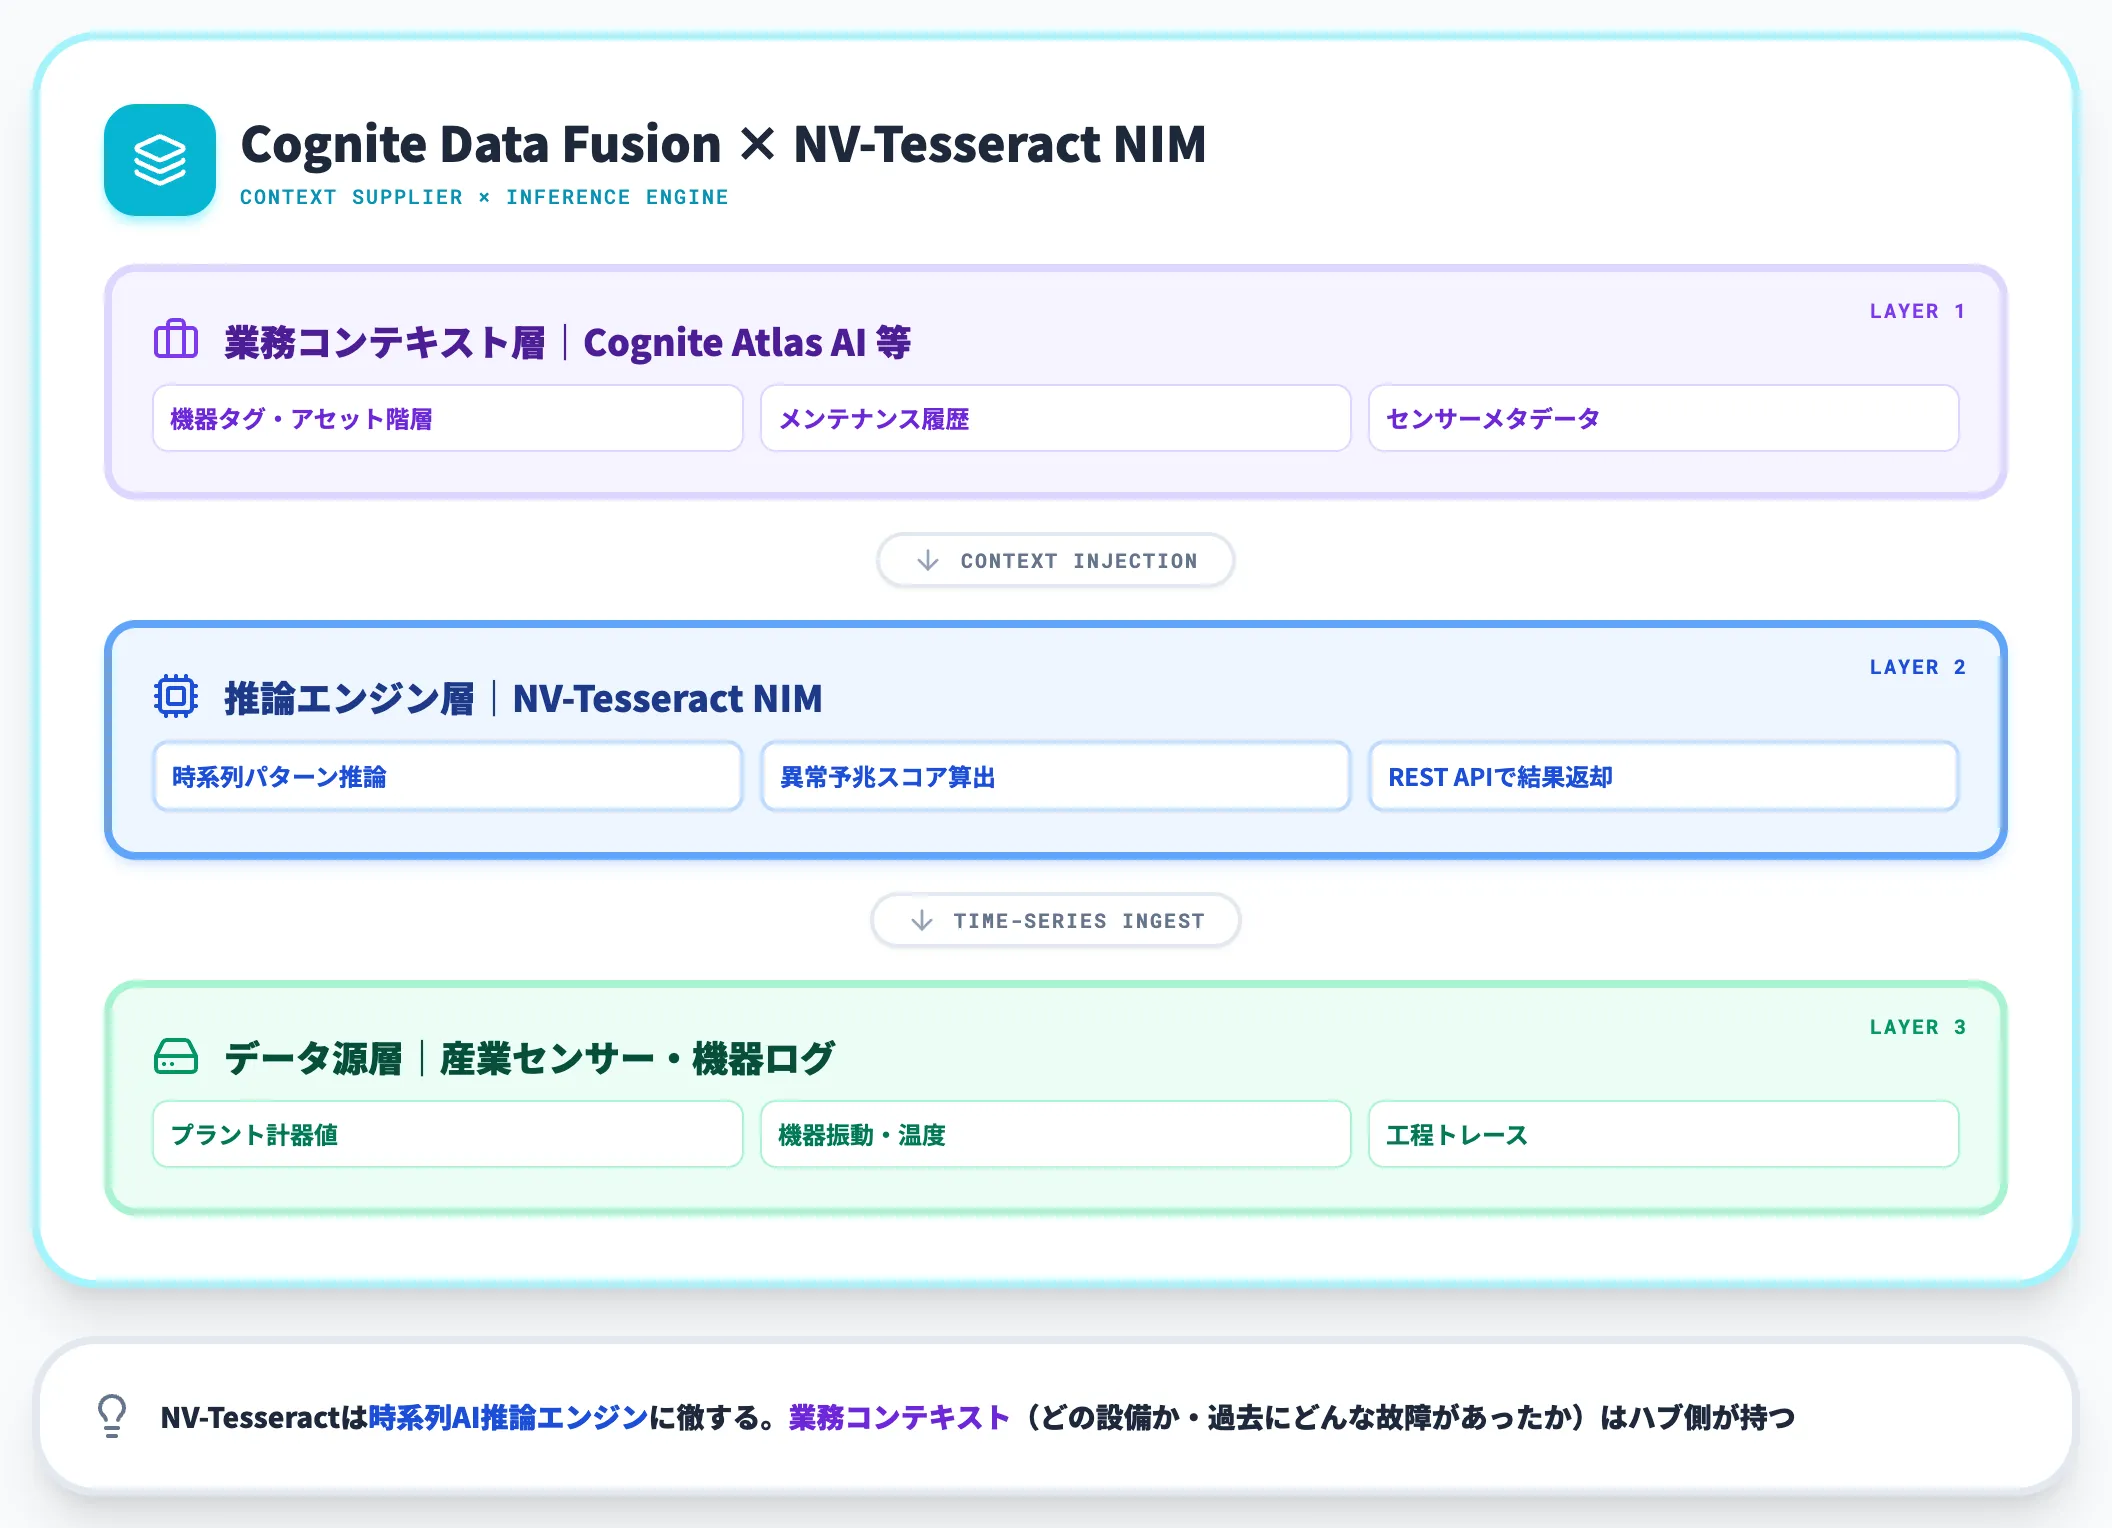Viewport: 2112px width, 1528px height.
Task: Click the Cognite Data Fusion × NV-Tesseract NIM title
Action: 723,144
